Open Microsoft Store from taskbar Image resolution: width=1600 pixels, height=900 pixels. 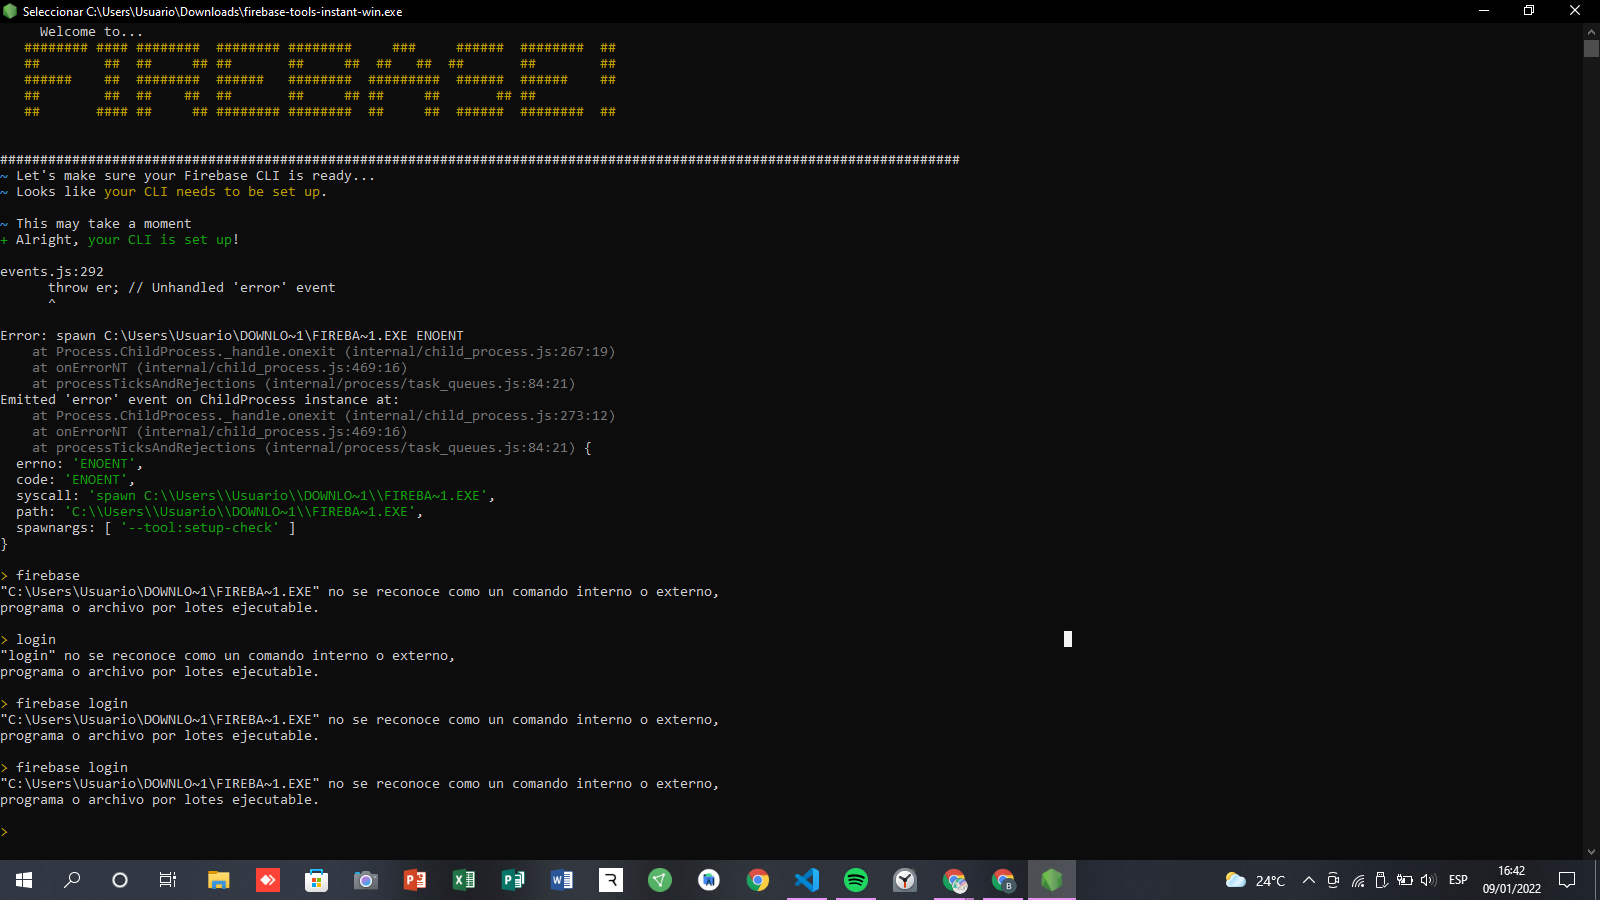coord(316,880)
